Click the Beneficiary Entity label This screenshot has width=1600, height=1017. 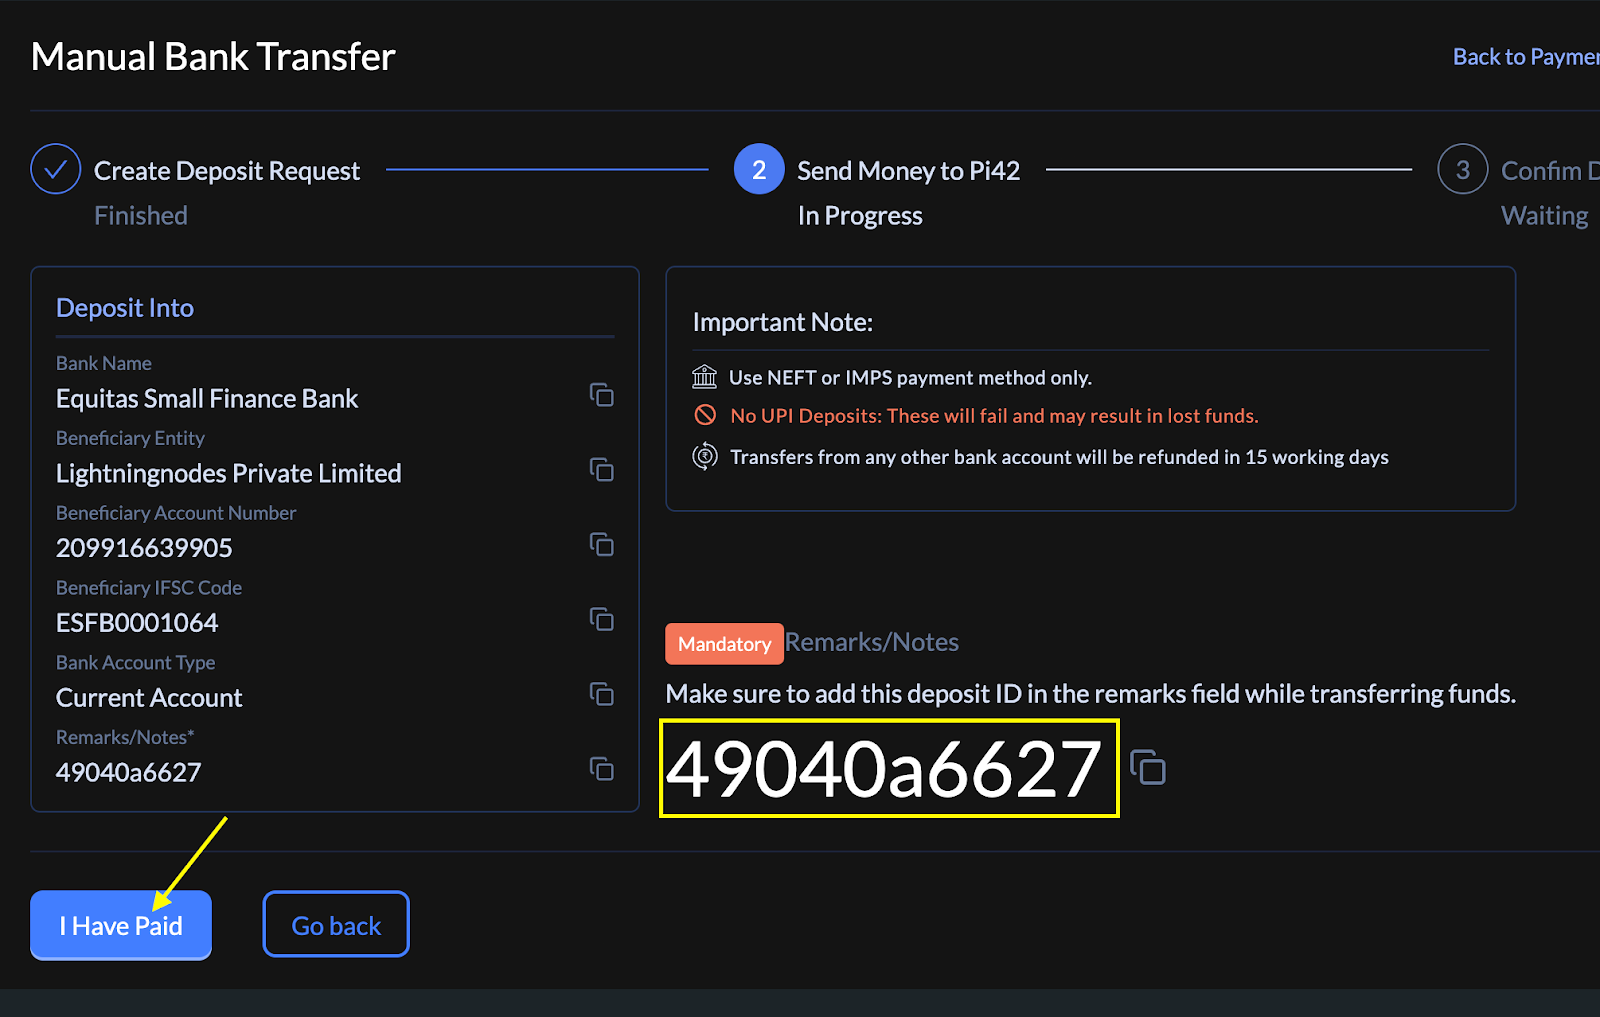(x=130, y=438)
